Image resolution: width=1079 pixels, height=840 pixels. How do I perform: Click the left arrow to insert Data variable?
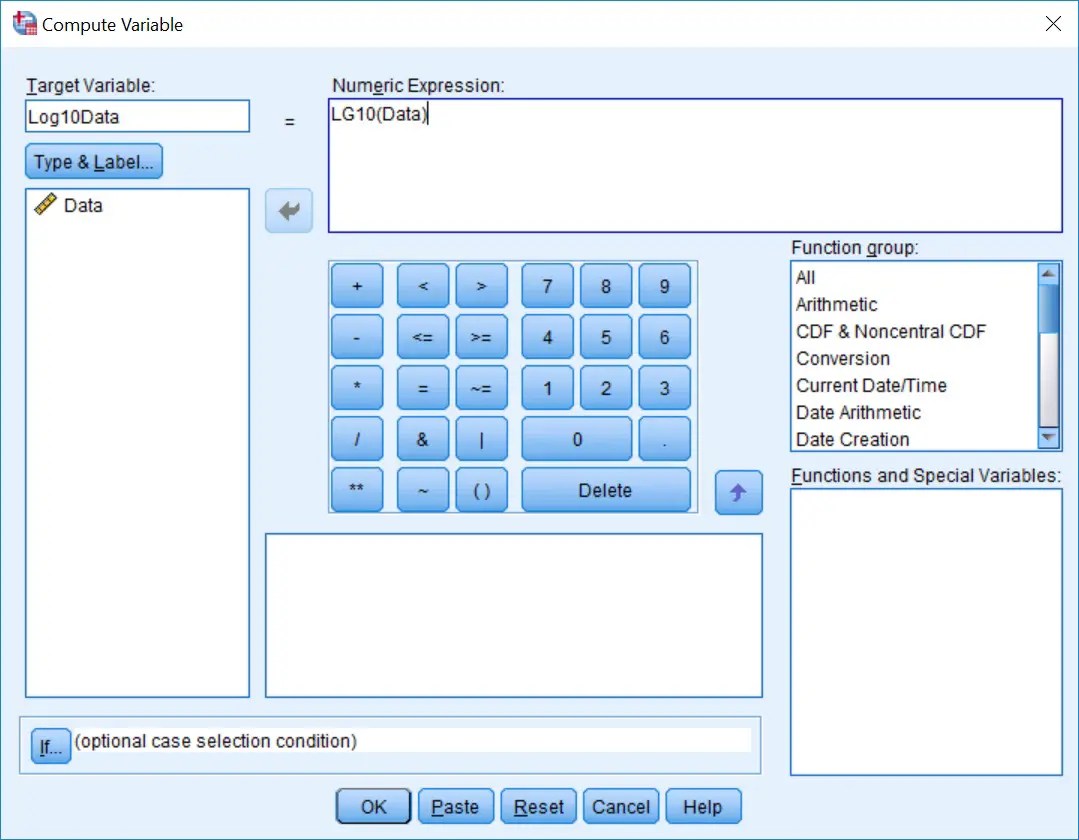click(288, 210)
